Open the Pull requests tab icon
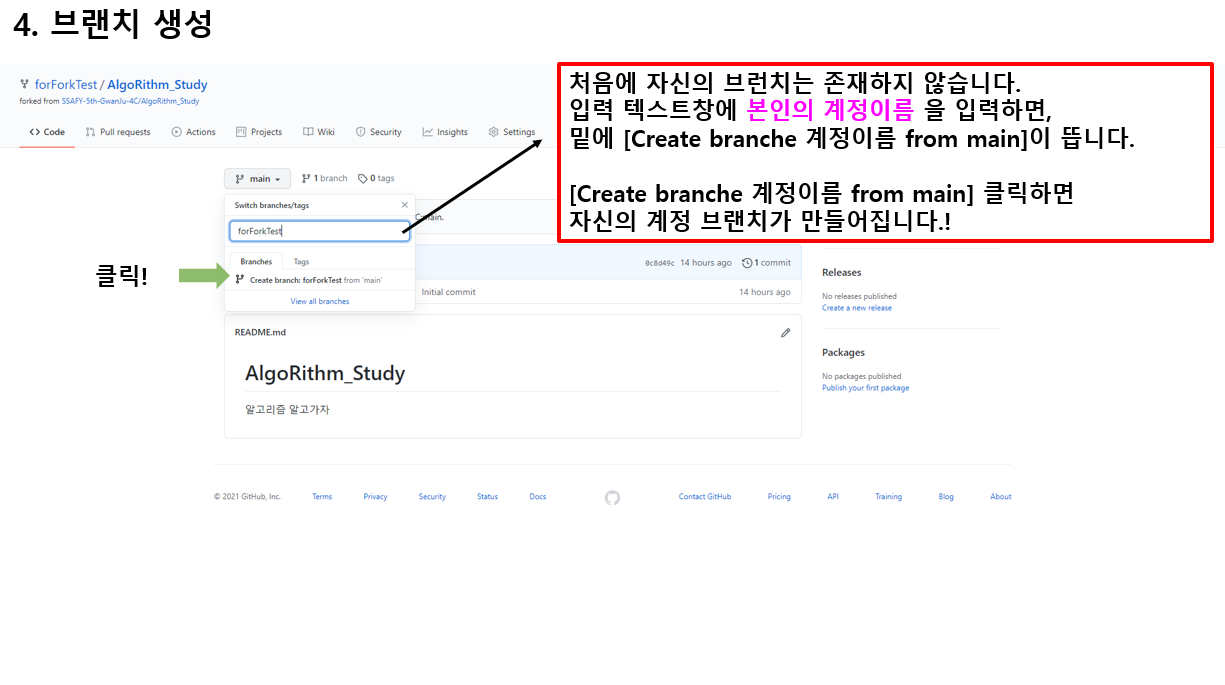This screenshot has width=1225, height=685. pyautogui.click(x=90, y=131)
